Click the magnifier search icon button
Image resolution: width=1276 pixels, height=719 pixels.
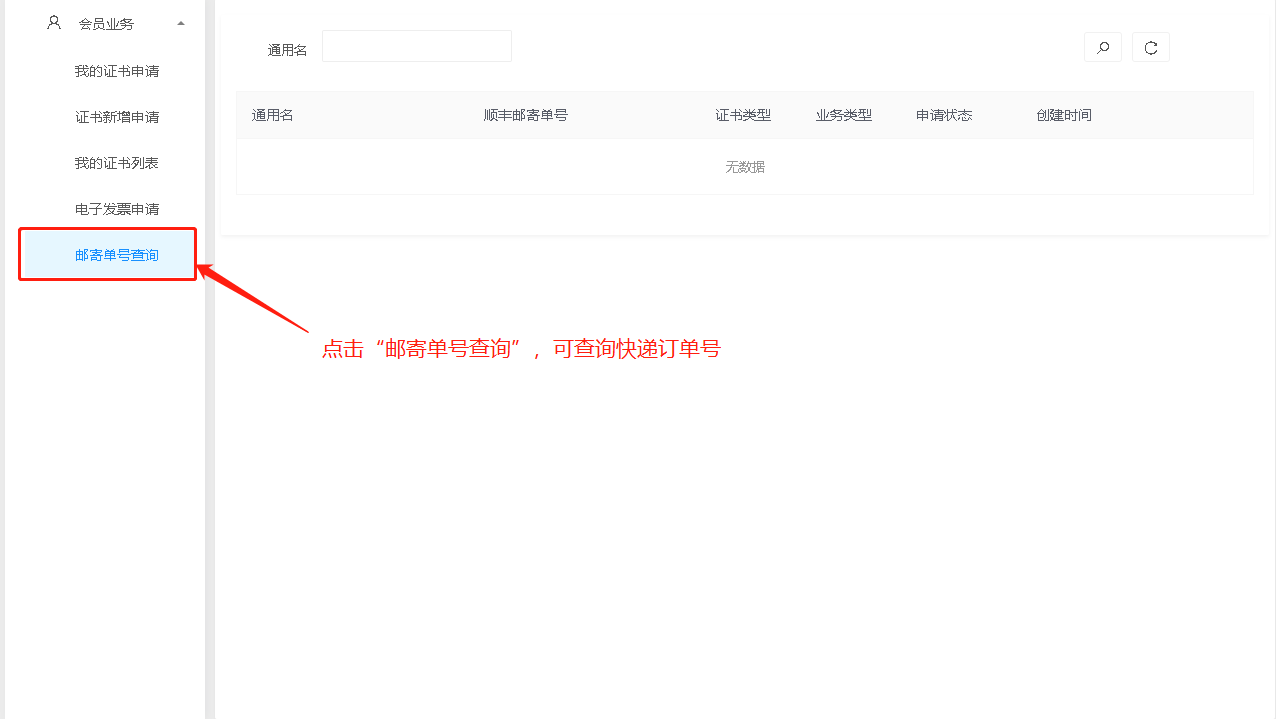(x=1102, y=47)
